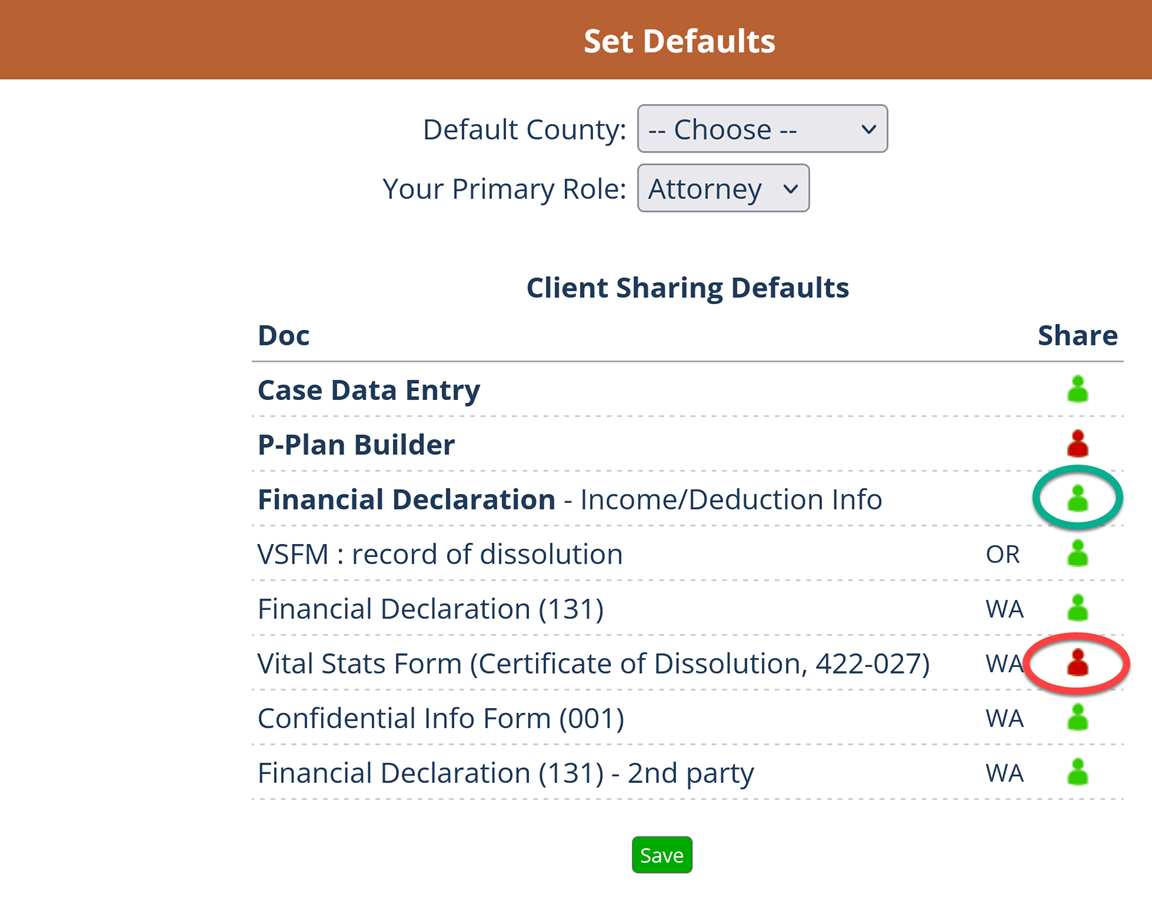Click the Set Defaults title bar
The width and height of the screenshot is (1152, 899).
tap(679, 41)
